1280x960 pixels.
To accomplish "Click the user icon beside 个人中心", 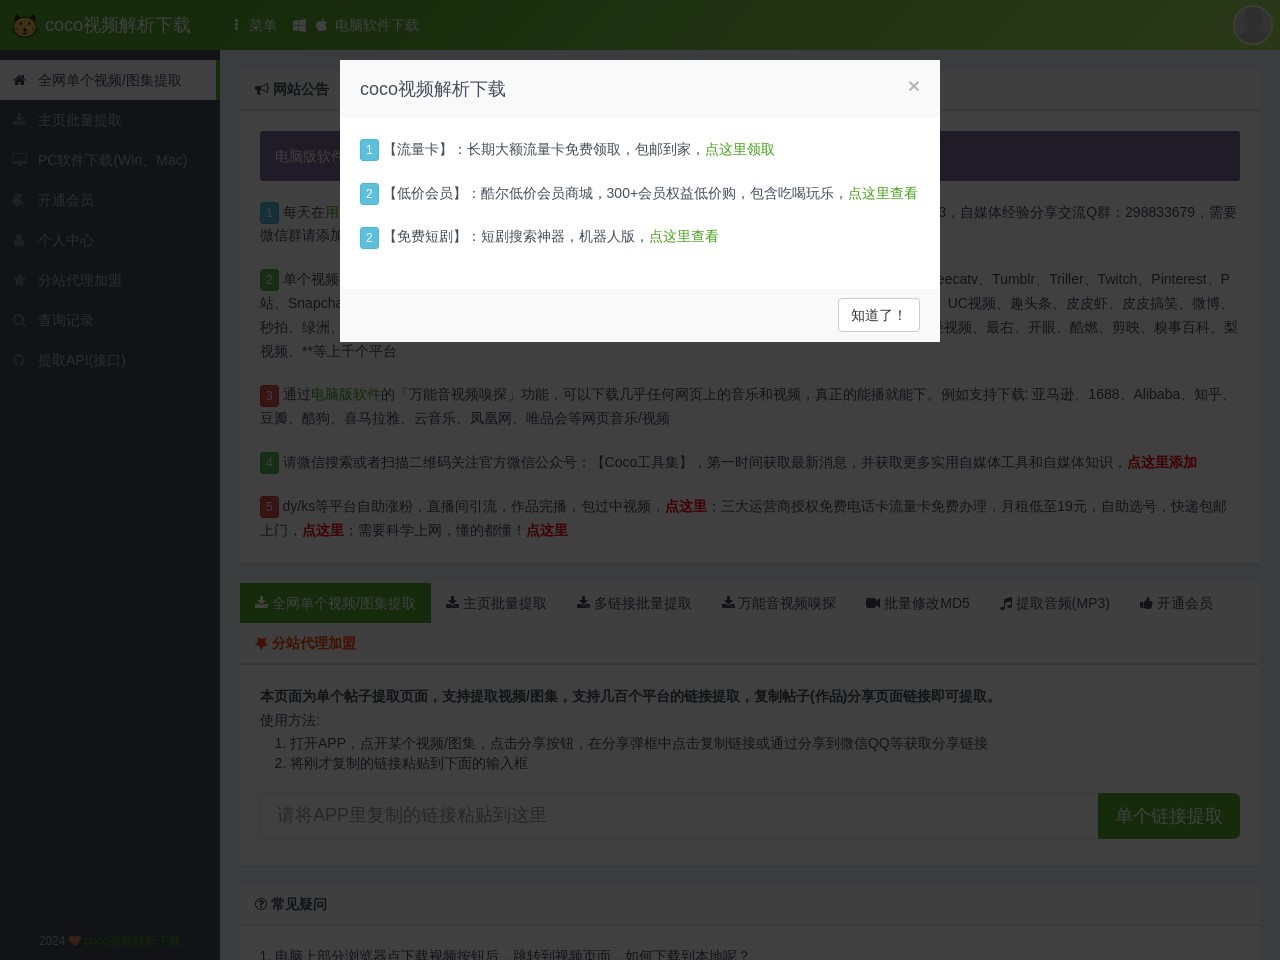I will (x=19, y=240).
